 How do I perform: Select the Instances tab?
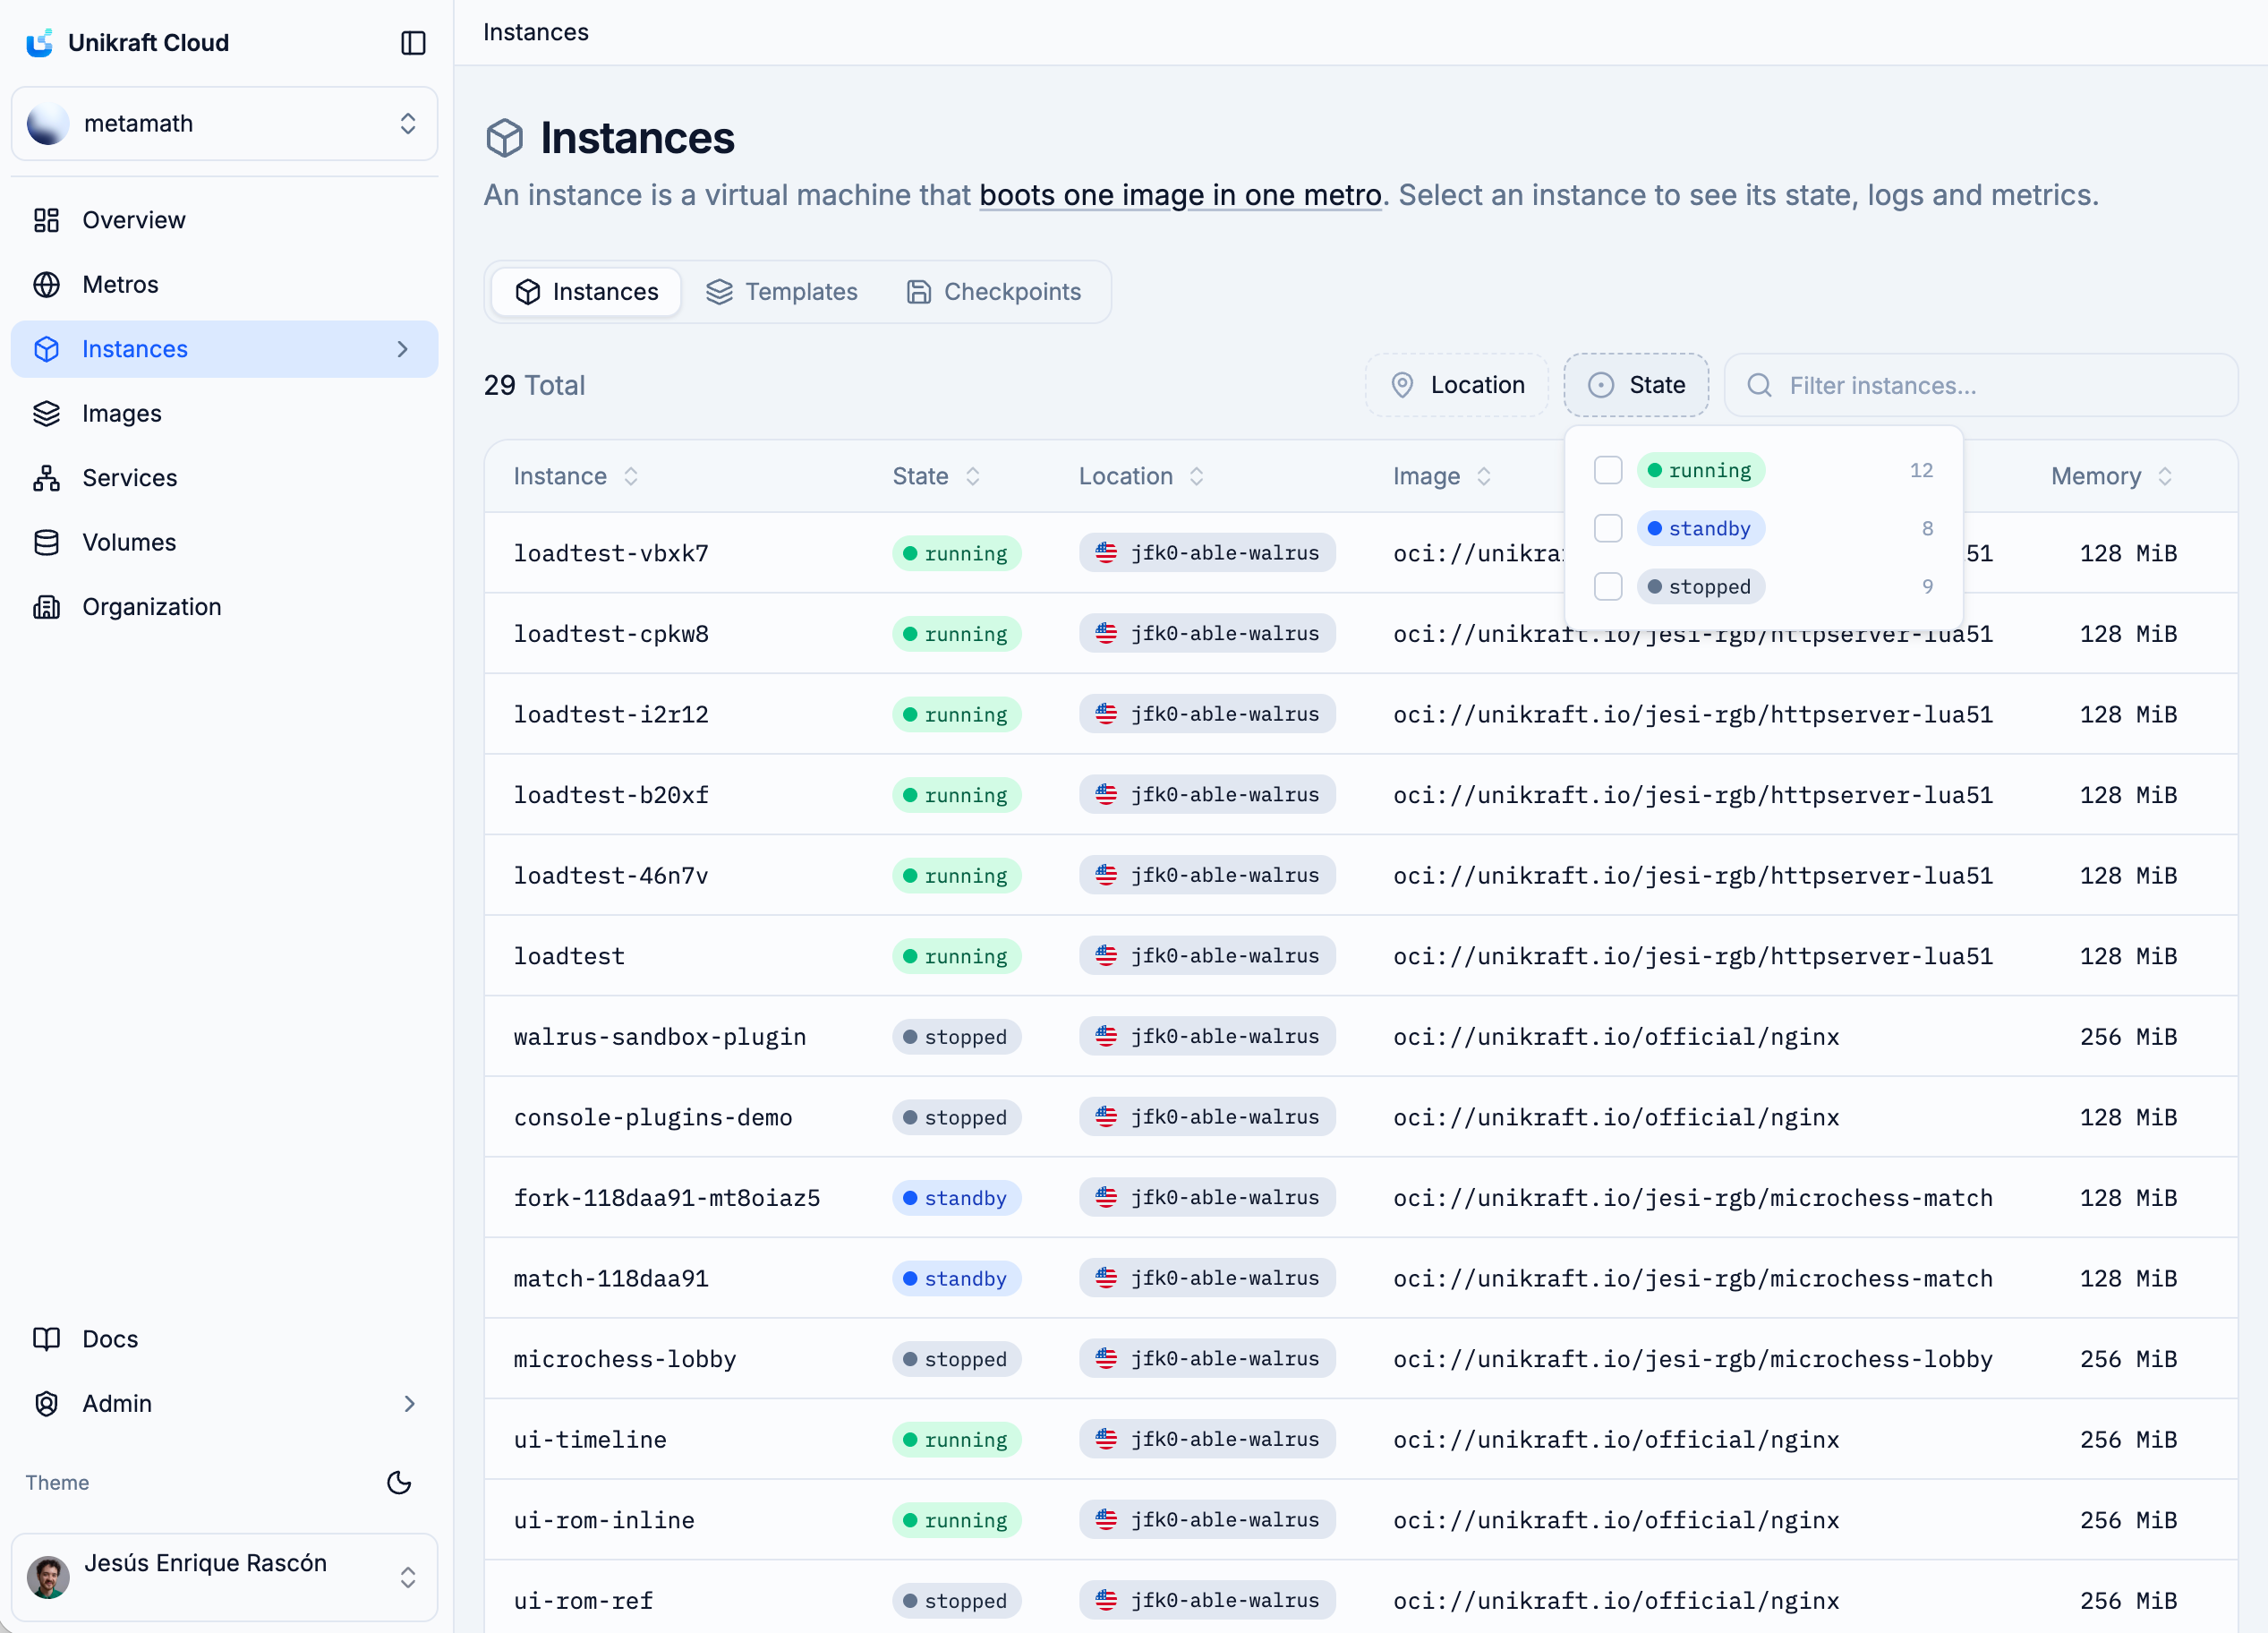(587, 292)
